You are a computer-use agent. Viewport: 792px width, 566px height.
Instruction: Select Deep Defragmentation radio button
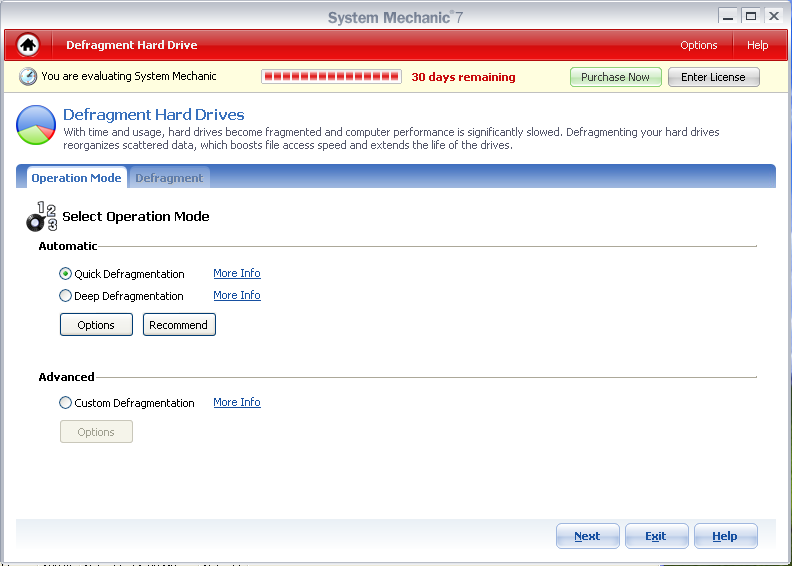coord(65,295)
